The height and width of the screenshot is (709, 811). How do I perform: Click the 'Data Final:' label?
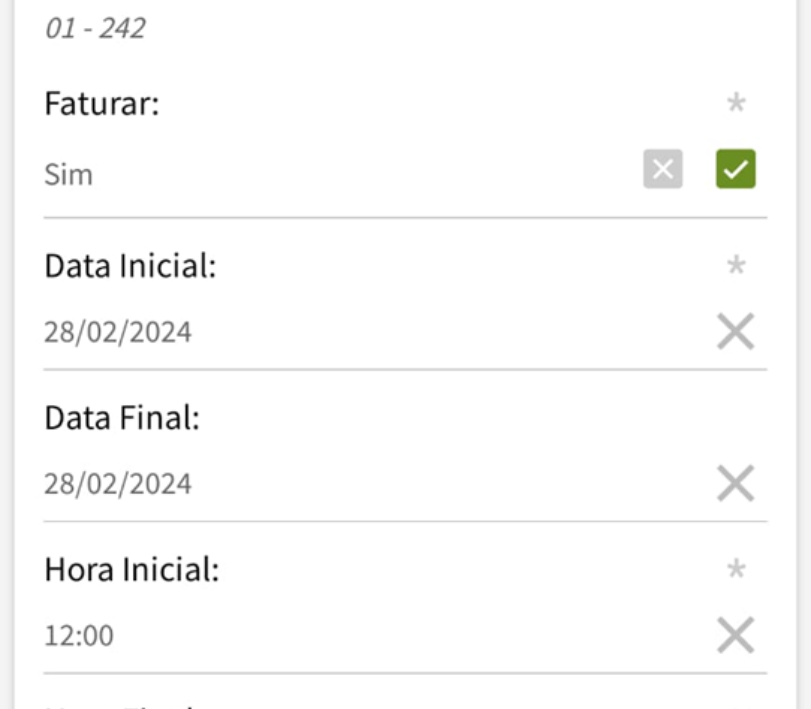click(122, 419)
